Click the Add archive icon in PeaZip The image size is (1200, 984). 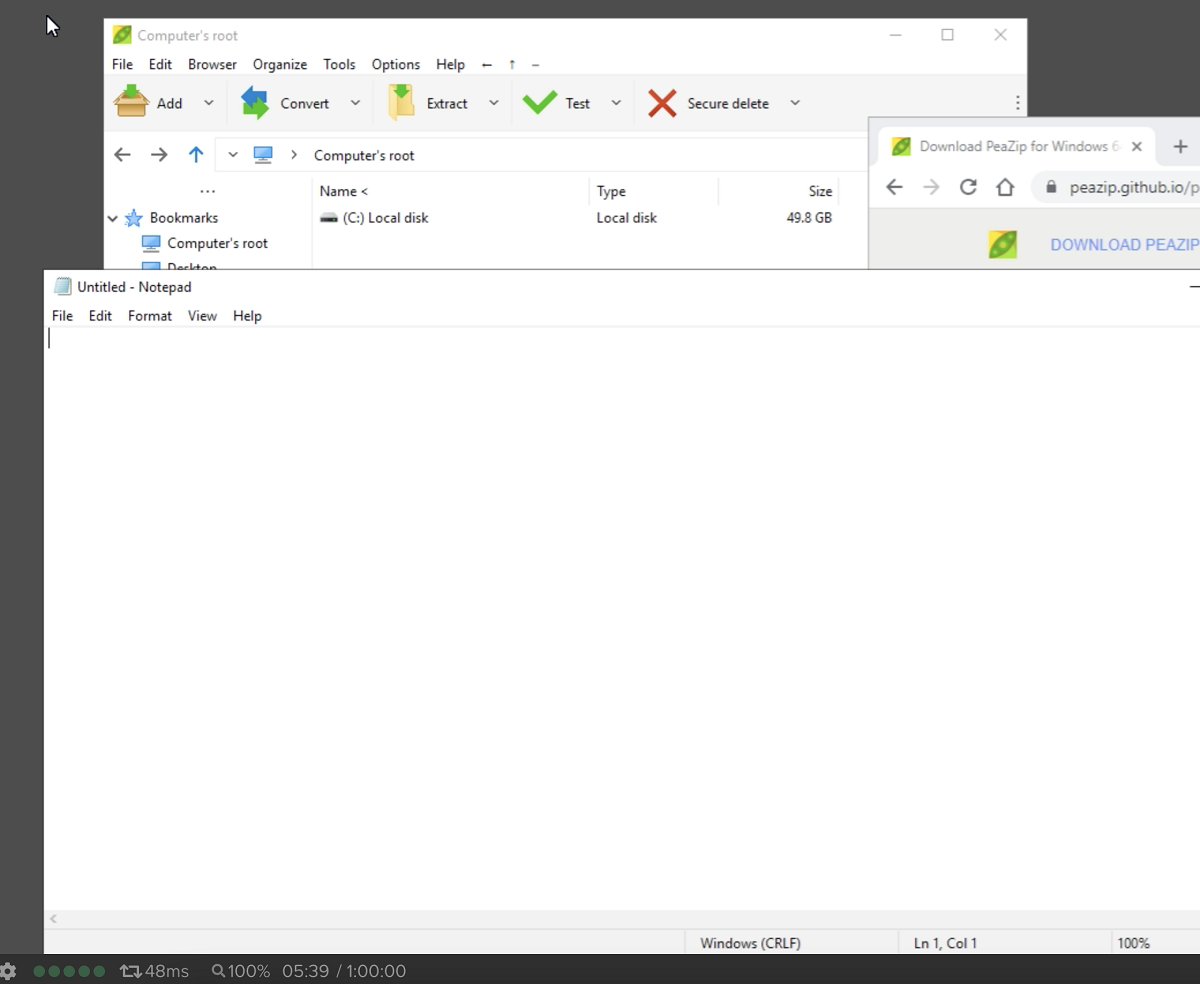(x=131, y=102)
